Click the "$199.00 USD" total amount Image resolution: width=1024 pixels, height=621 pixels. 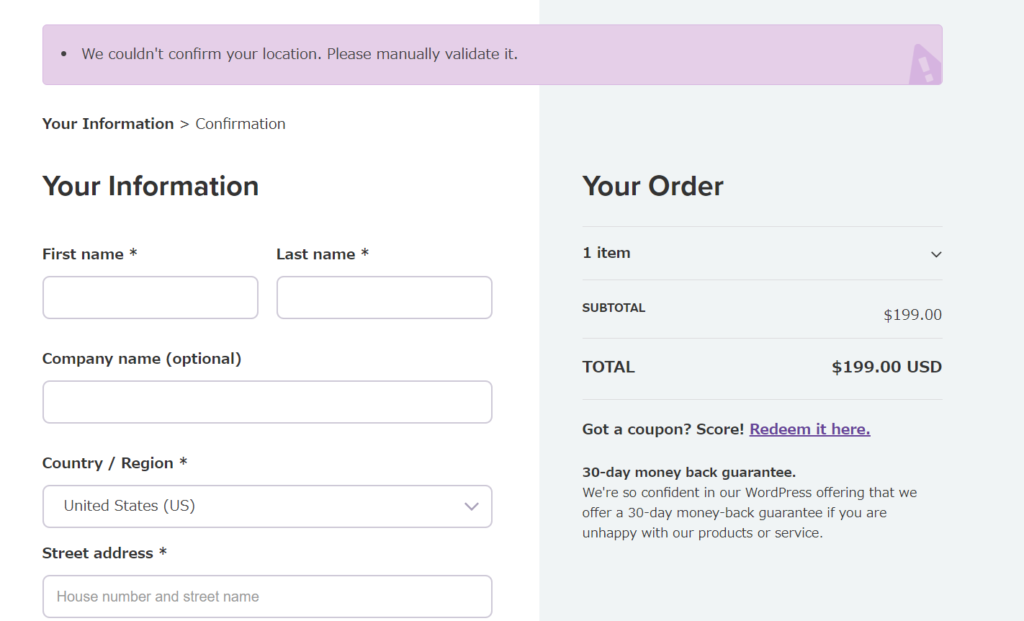pyautogui.click(x=886, y=367)
